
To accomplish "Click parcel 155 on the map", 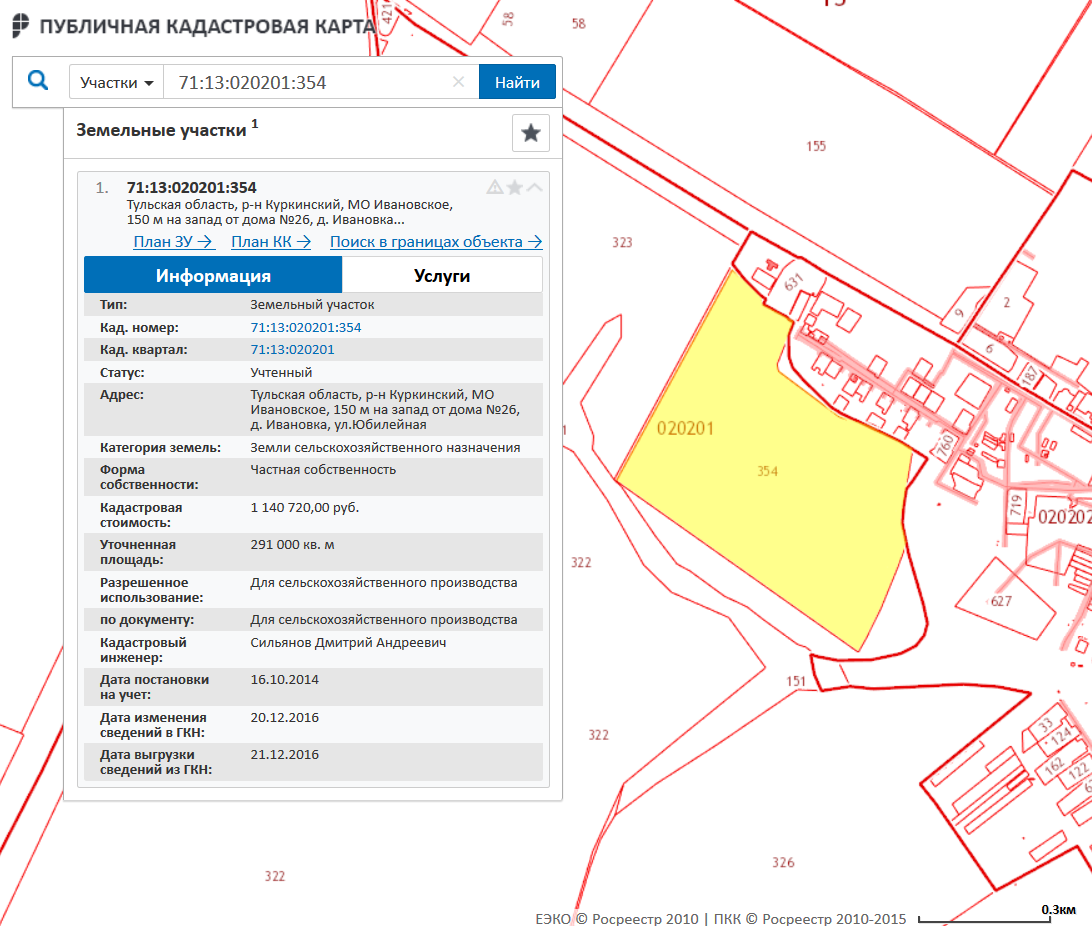I will pos(816,147).
